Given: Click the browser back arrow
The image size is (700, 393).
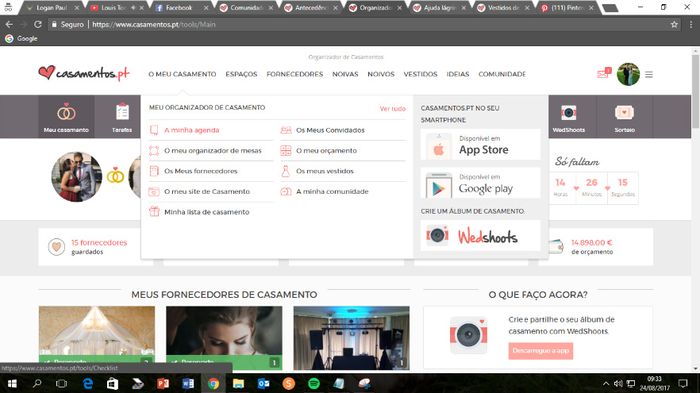Looking at the screenshot, I should [x=9, y=25].
